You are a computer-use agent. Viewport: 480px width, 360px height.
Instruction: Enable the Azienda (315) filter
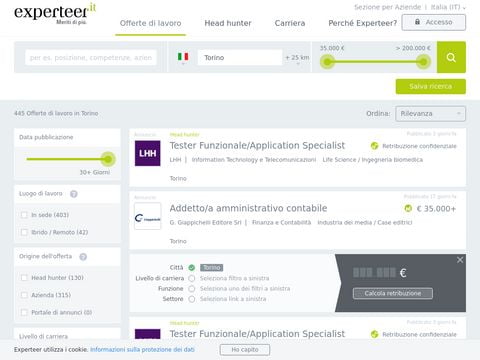(x=24, y=295)
